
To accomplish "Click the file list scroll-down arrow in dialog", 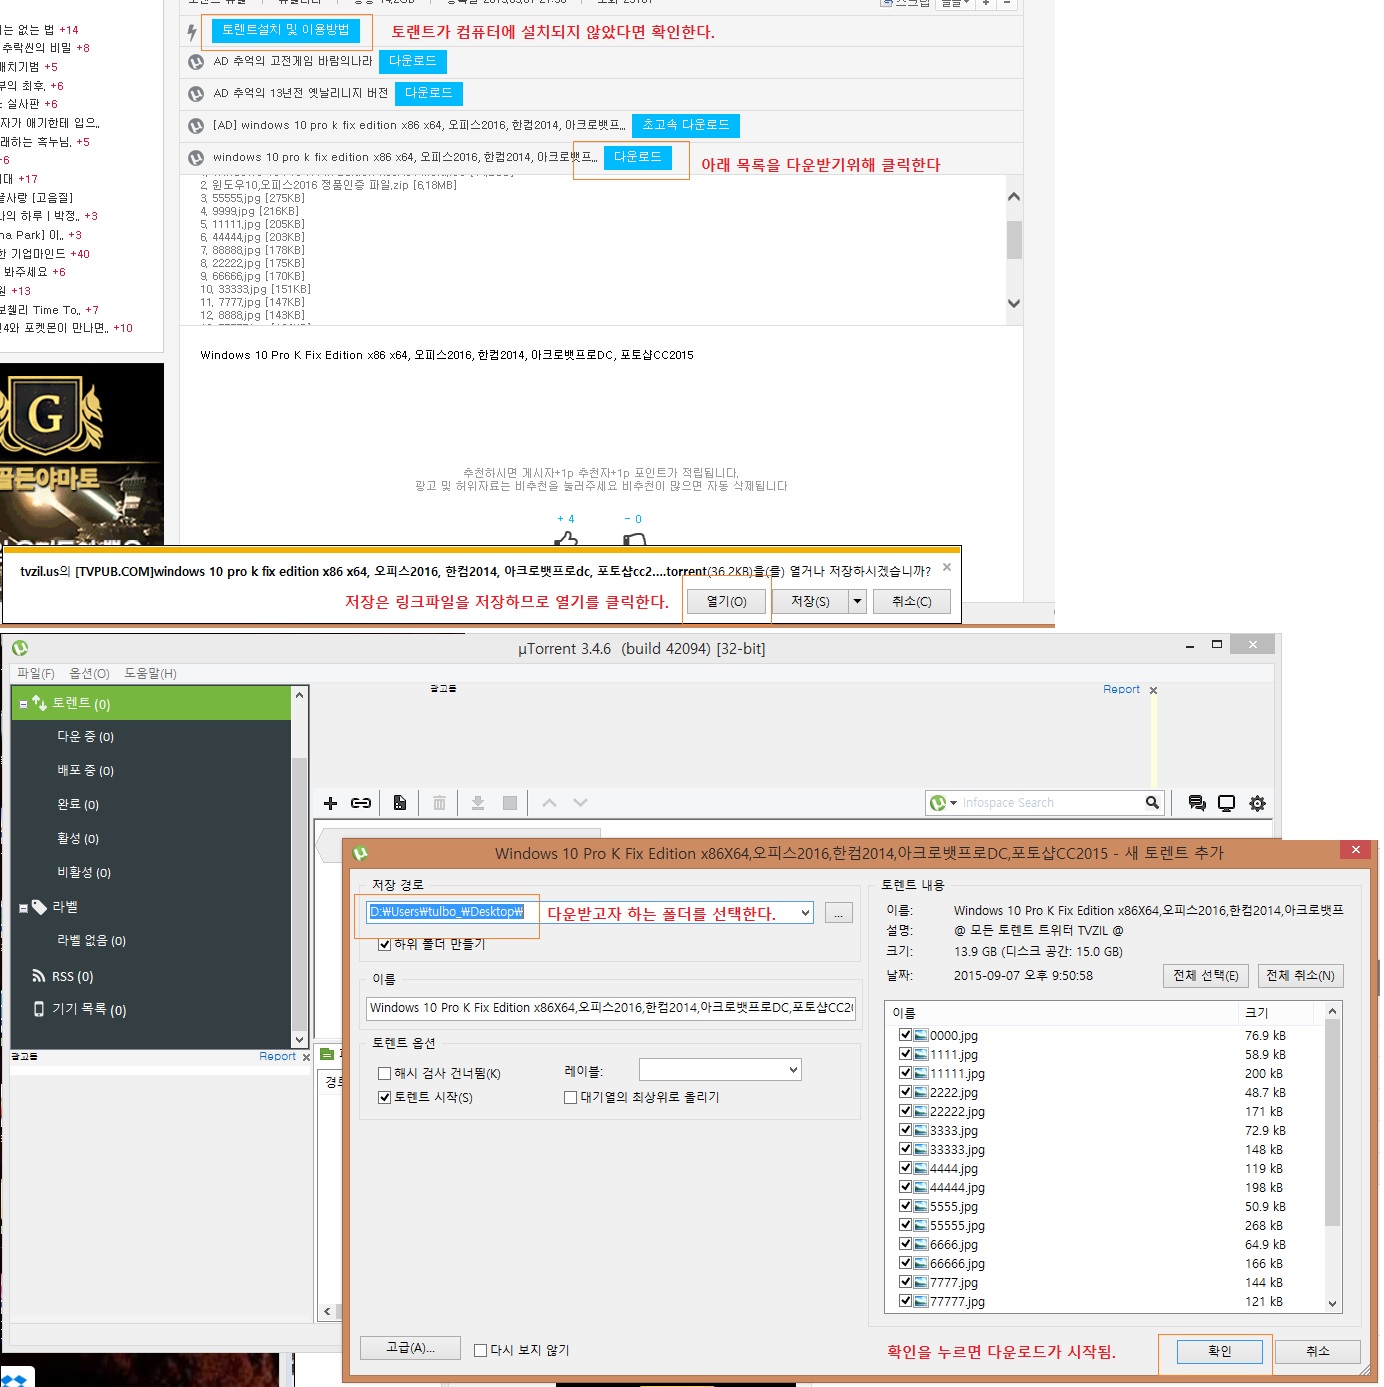I will 1332,1303.
